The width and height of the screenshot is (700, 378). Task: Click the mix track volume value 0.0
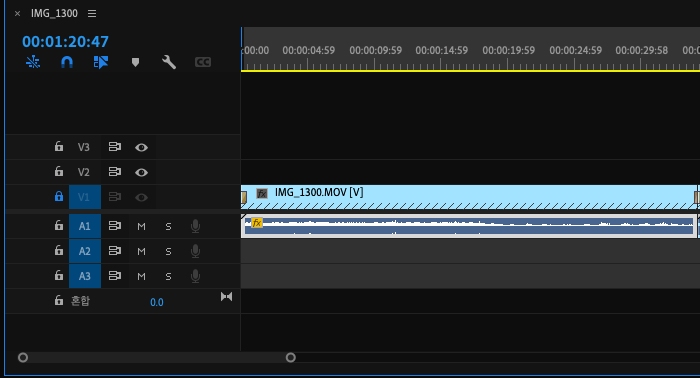(157, 302)
